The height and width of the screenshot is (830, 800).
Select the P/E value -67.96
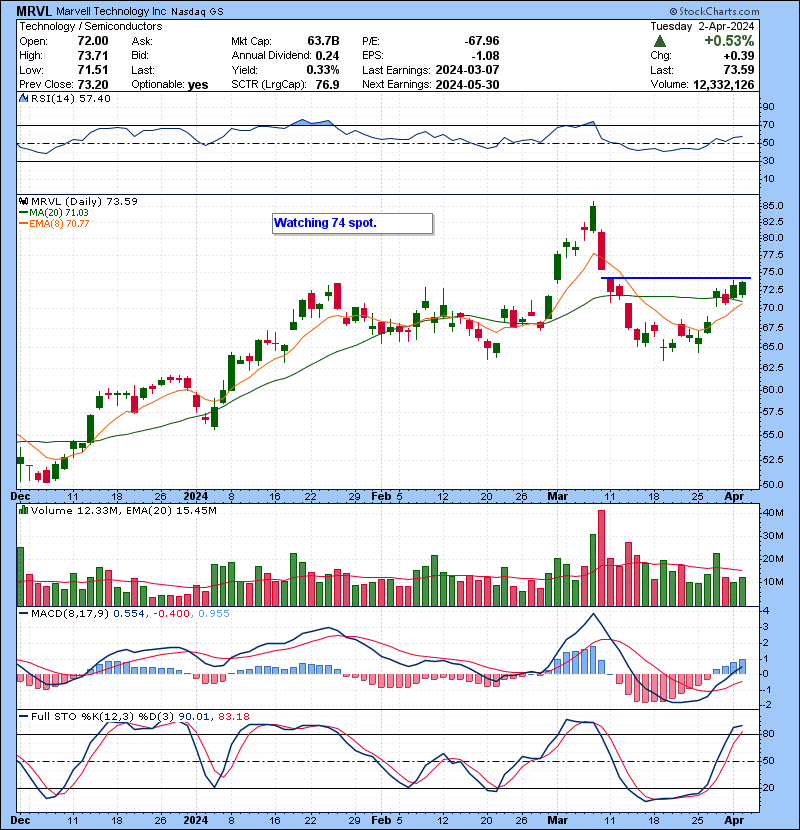point(482,41)
